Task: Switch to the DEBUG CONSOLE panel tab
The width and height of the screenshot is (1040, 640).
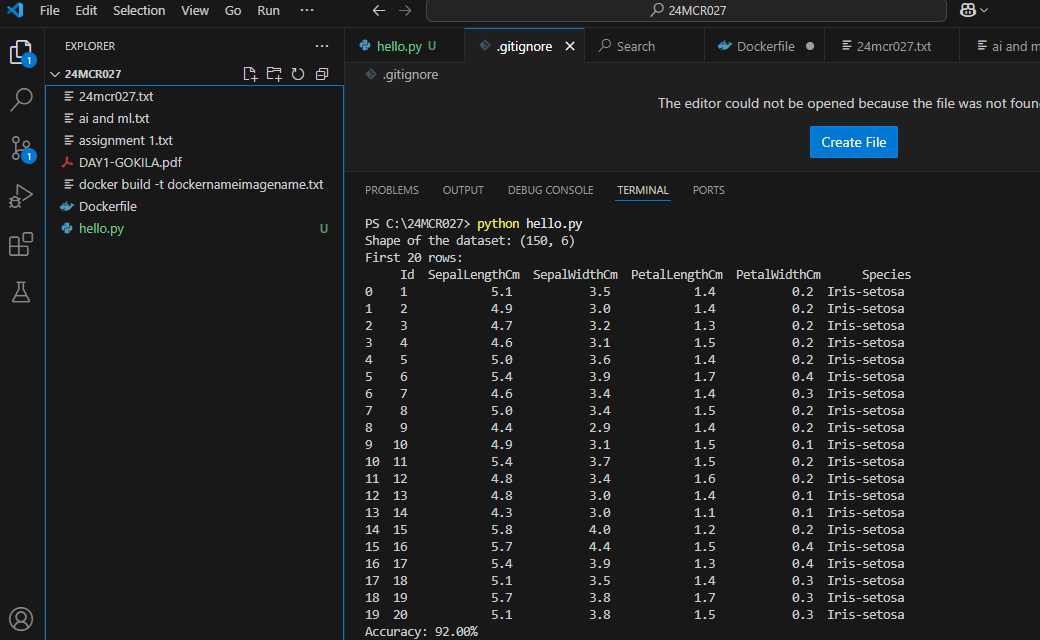Action: [551, 190]
